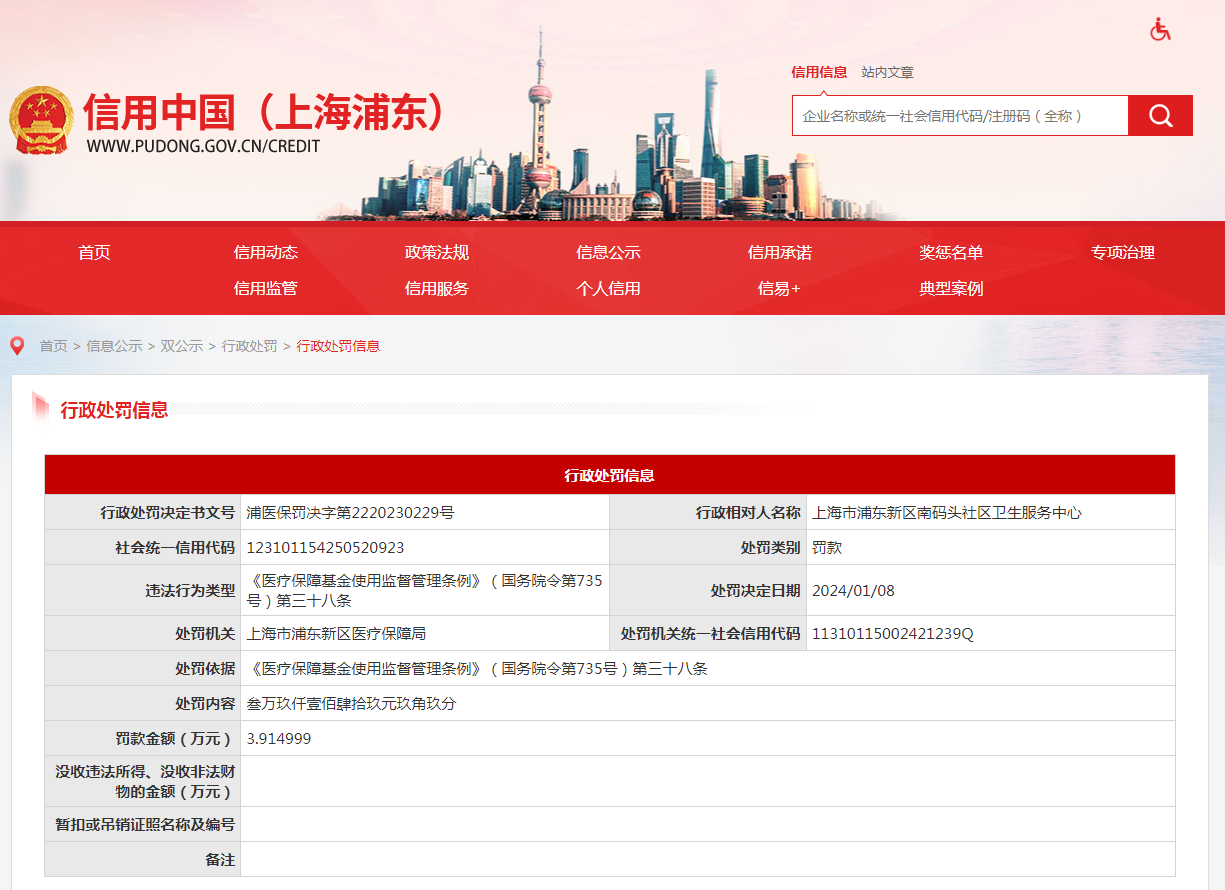Image resolution: width=1225 pixels, height=890 pixels.
Task: Click the amount text 叁万玖仟壹佰肆拾玖元玖角玖分
Action: click(x=351, y=704)
